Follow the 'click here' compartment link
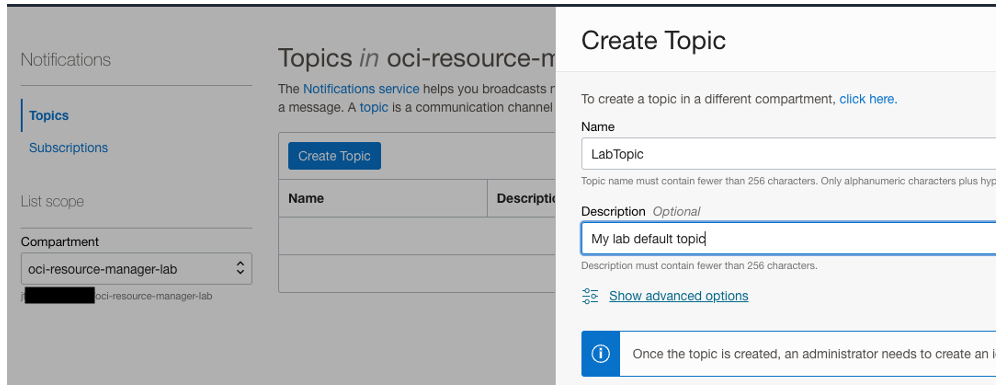The height and width of the screenshot is (389, 1006). pos(868,99)
